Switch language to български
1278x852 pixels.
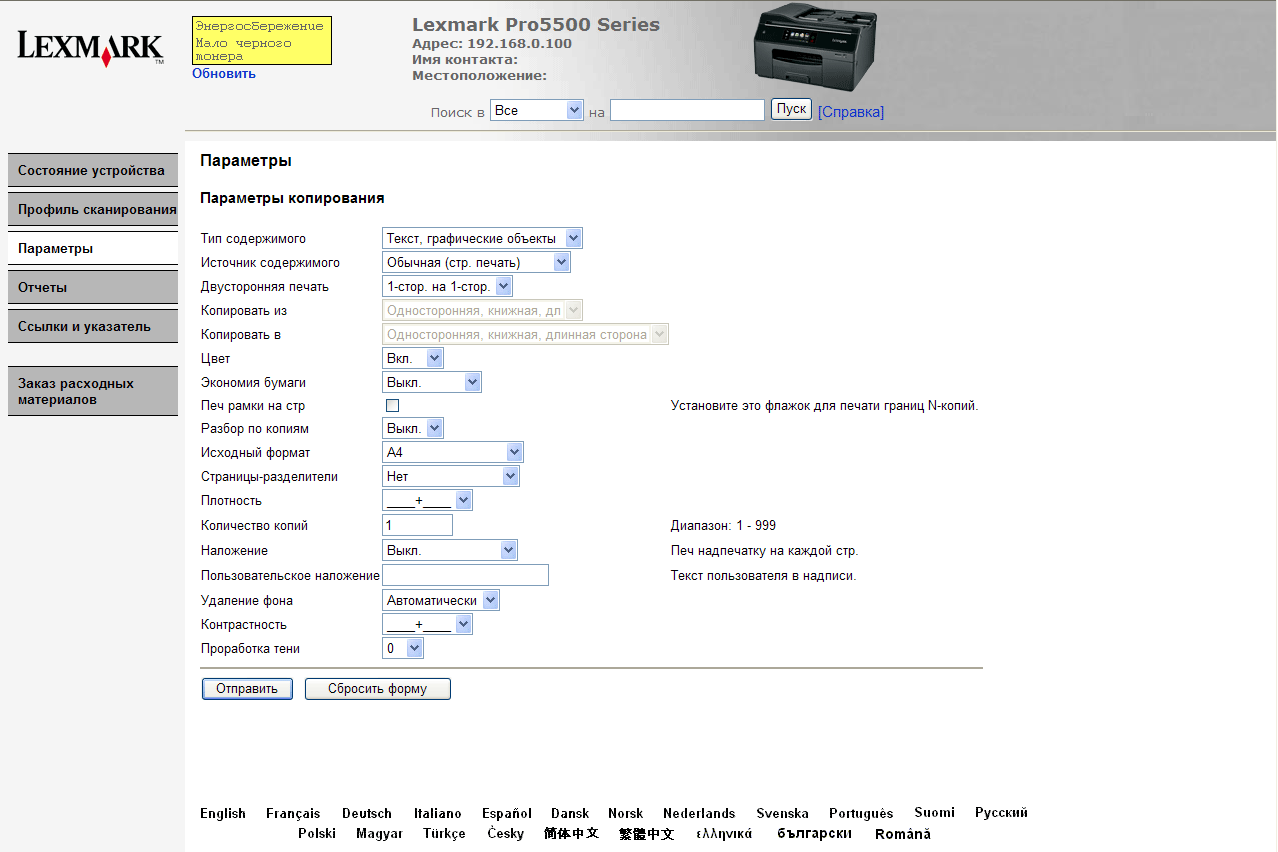pyautogui.click(x=814, y=833)
